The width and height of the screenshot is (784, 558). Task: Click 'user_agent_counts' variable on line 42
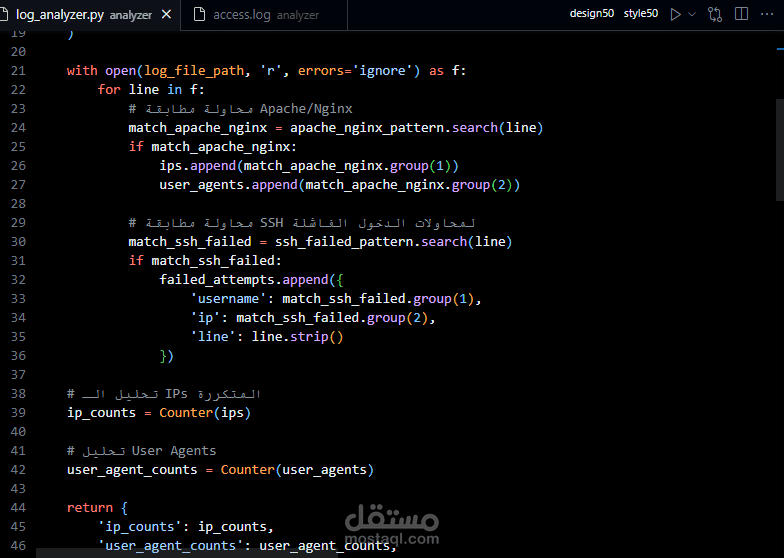point(132,470)
